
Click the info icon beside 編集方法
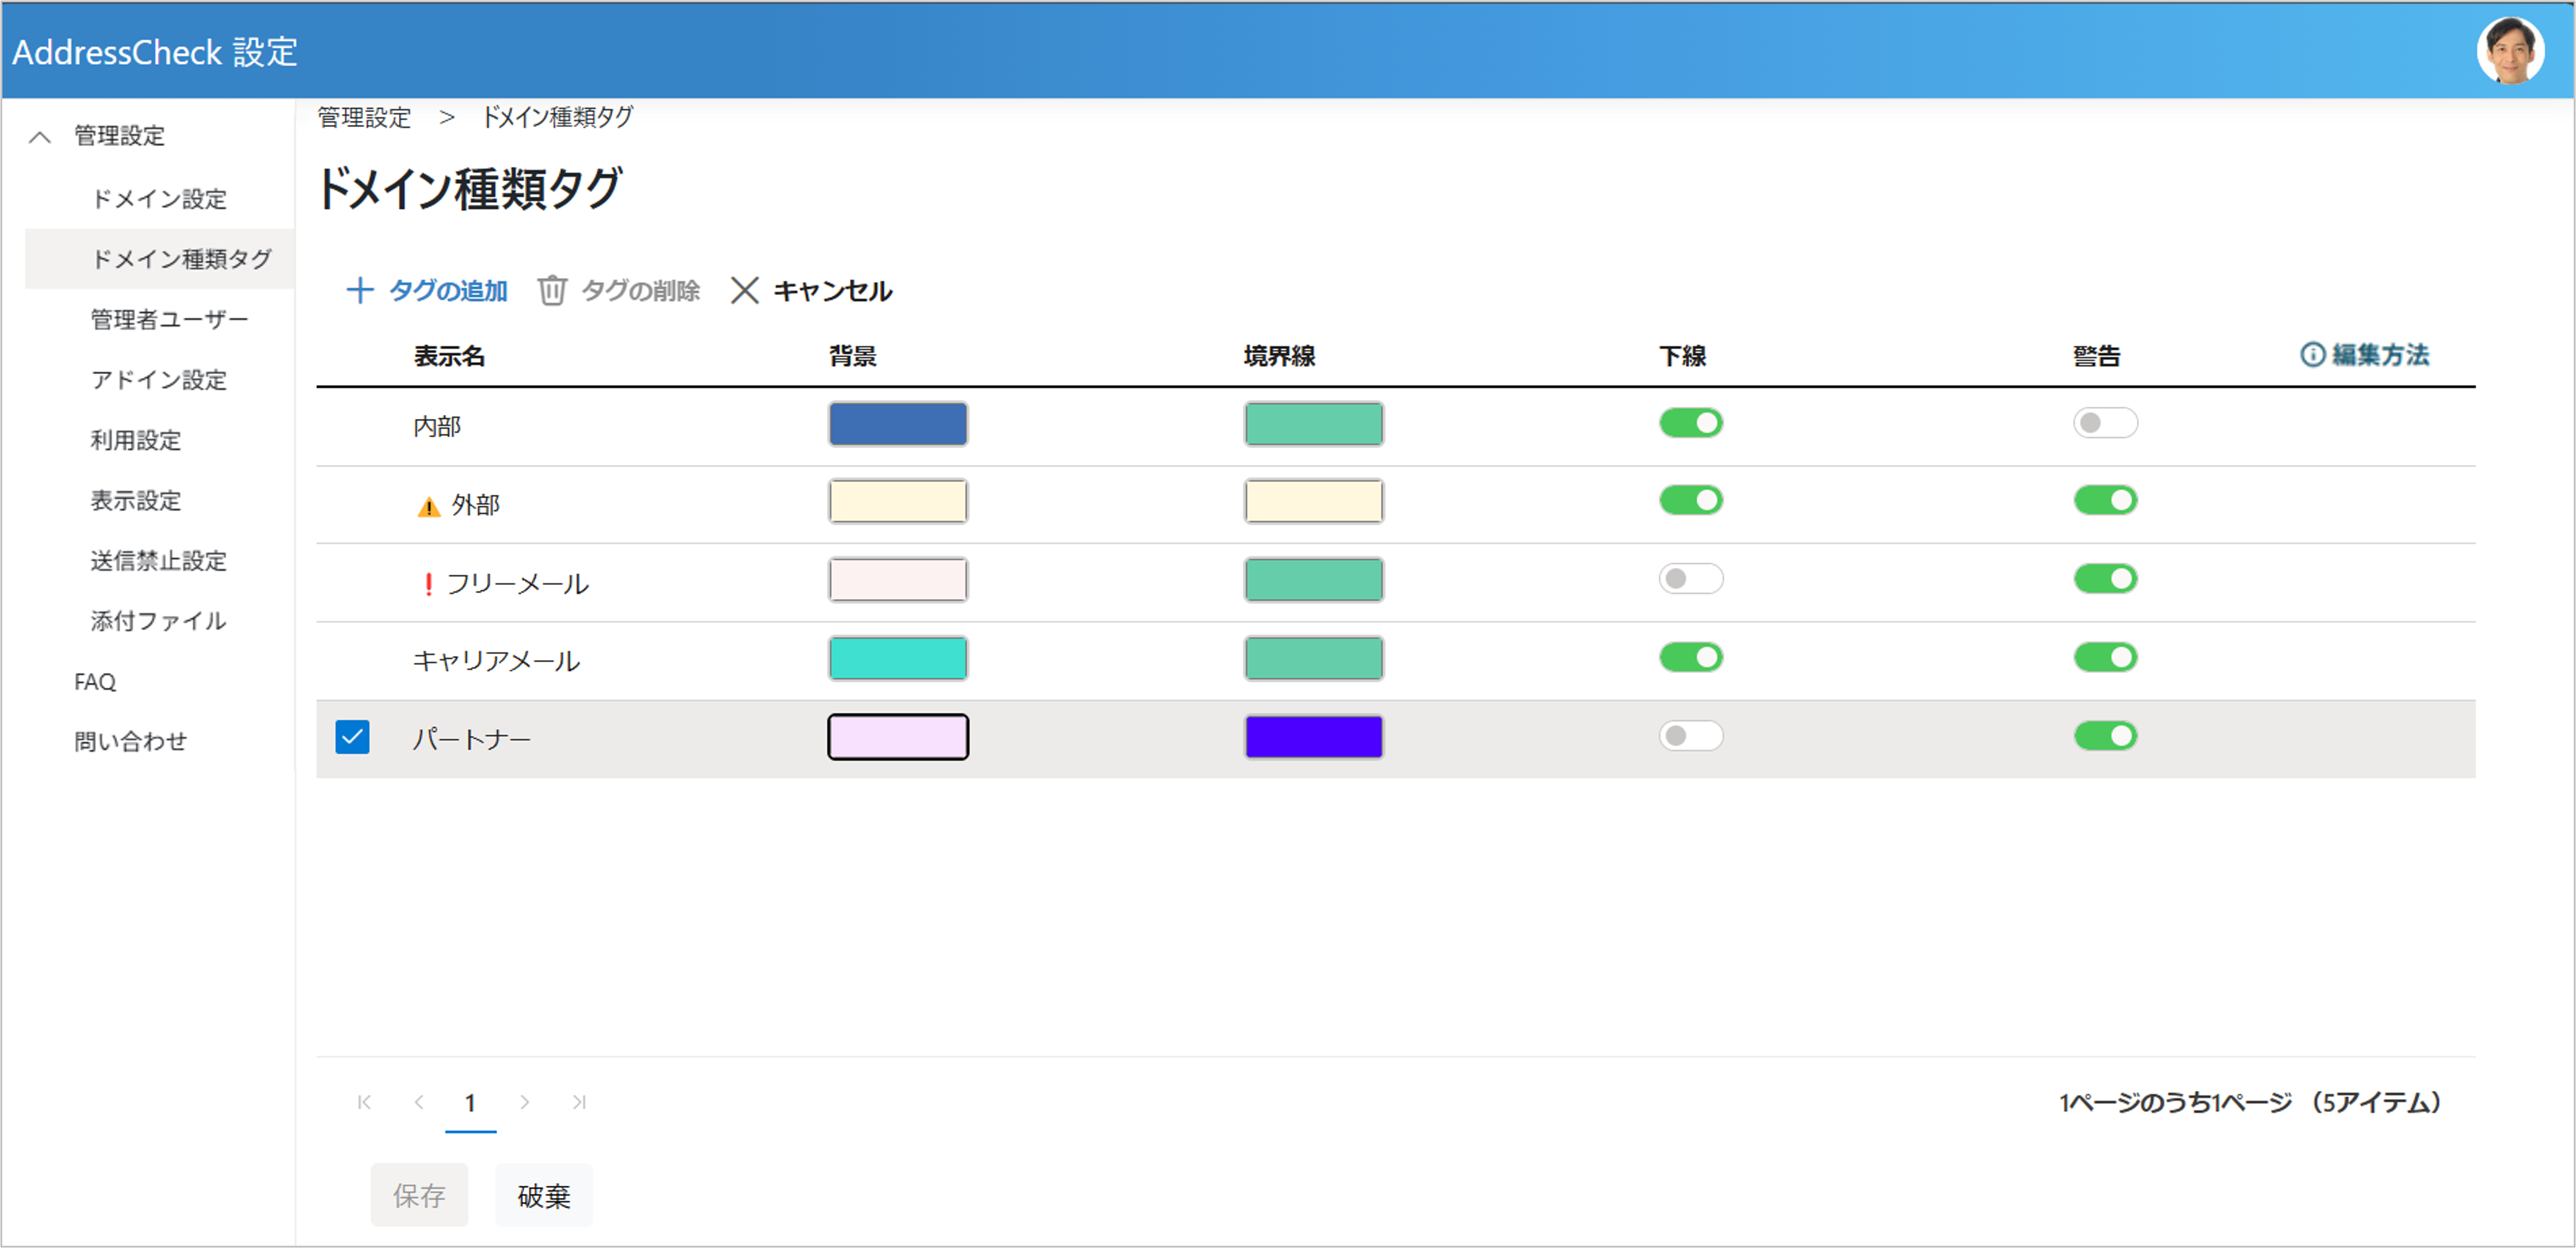pos(2312,355)
